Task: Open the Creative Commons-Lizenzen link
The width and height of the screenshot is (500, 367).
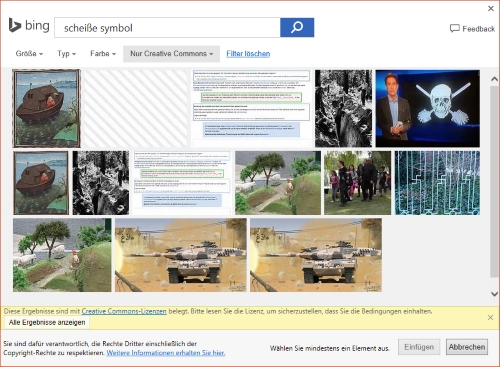Action: click(124, 311)
